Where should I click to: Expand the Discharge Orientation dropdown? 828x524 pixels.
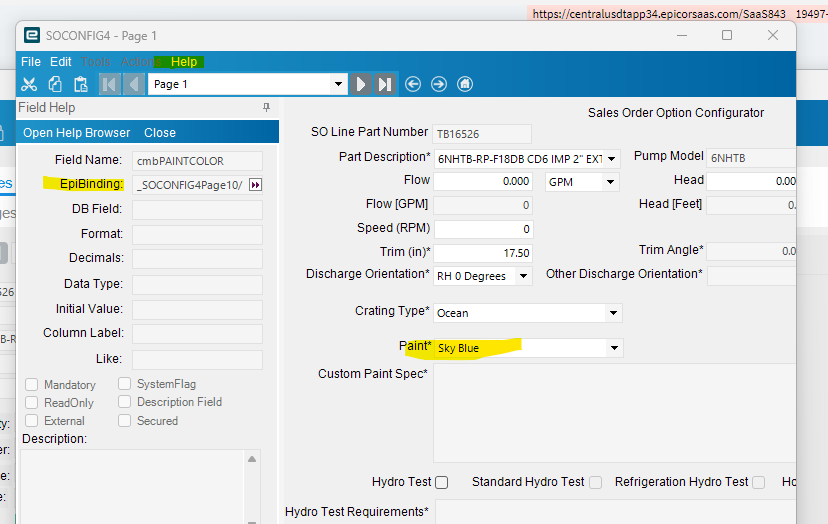[523, 276]
